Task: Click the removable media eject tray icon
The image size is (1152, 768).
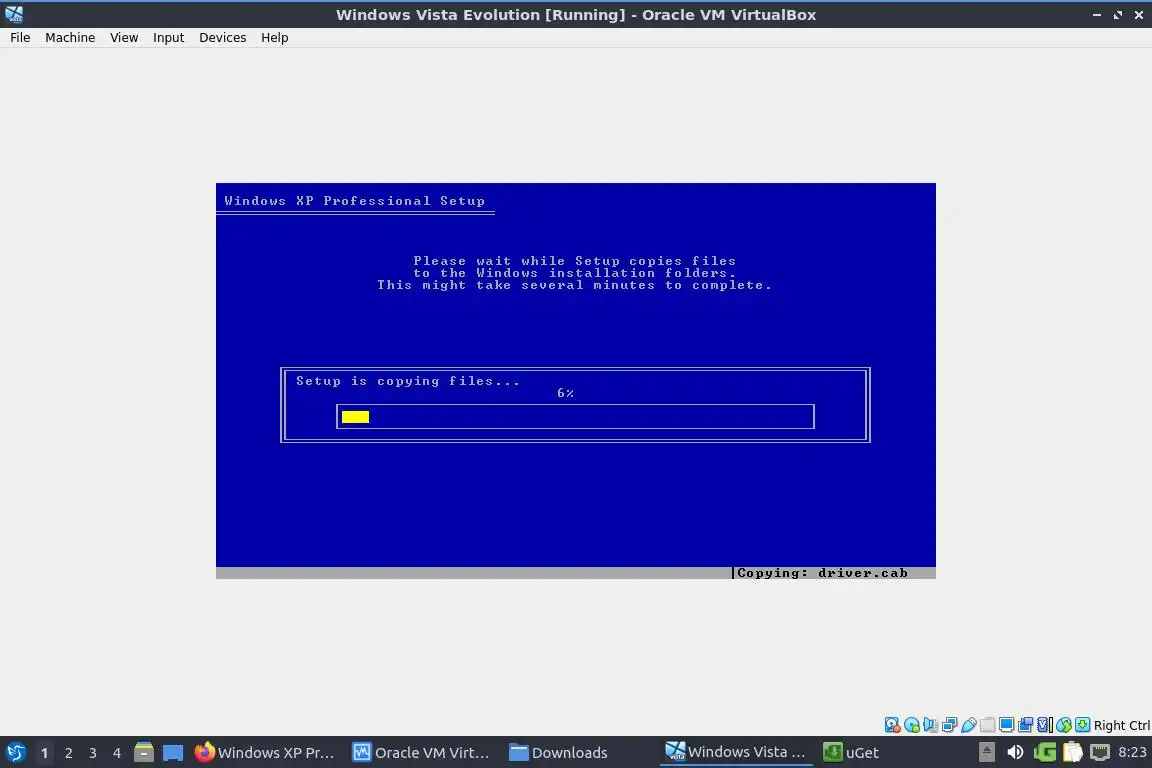Action: tap(987, 753)
